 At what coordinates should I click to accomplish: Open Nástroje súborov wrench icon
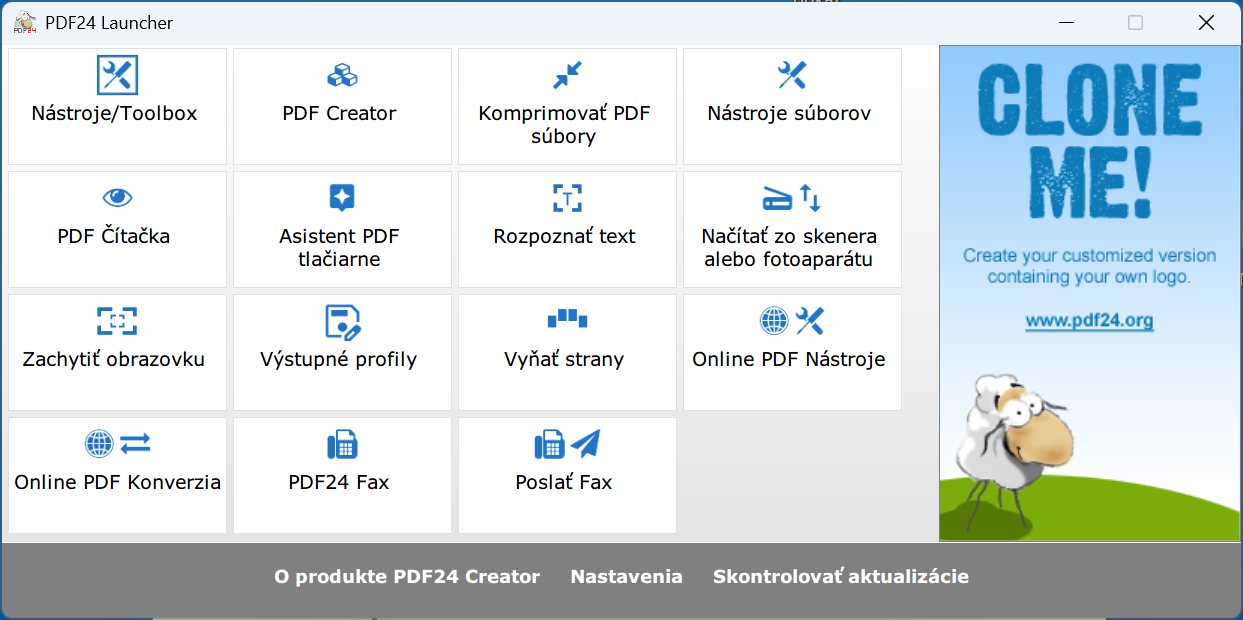792,75
